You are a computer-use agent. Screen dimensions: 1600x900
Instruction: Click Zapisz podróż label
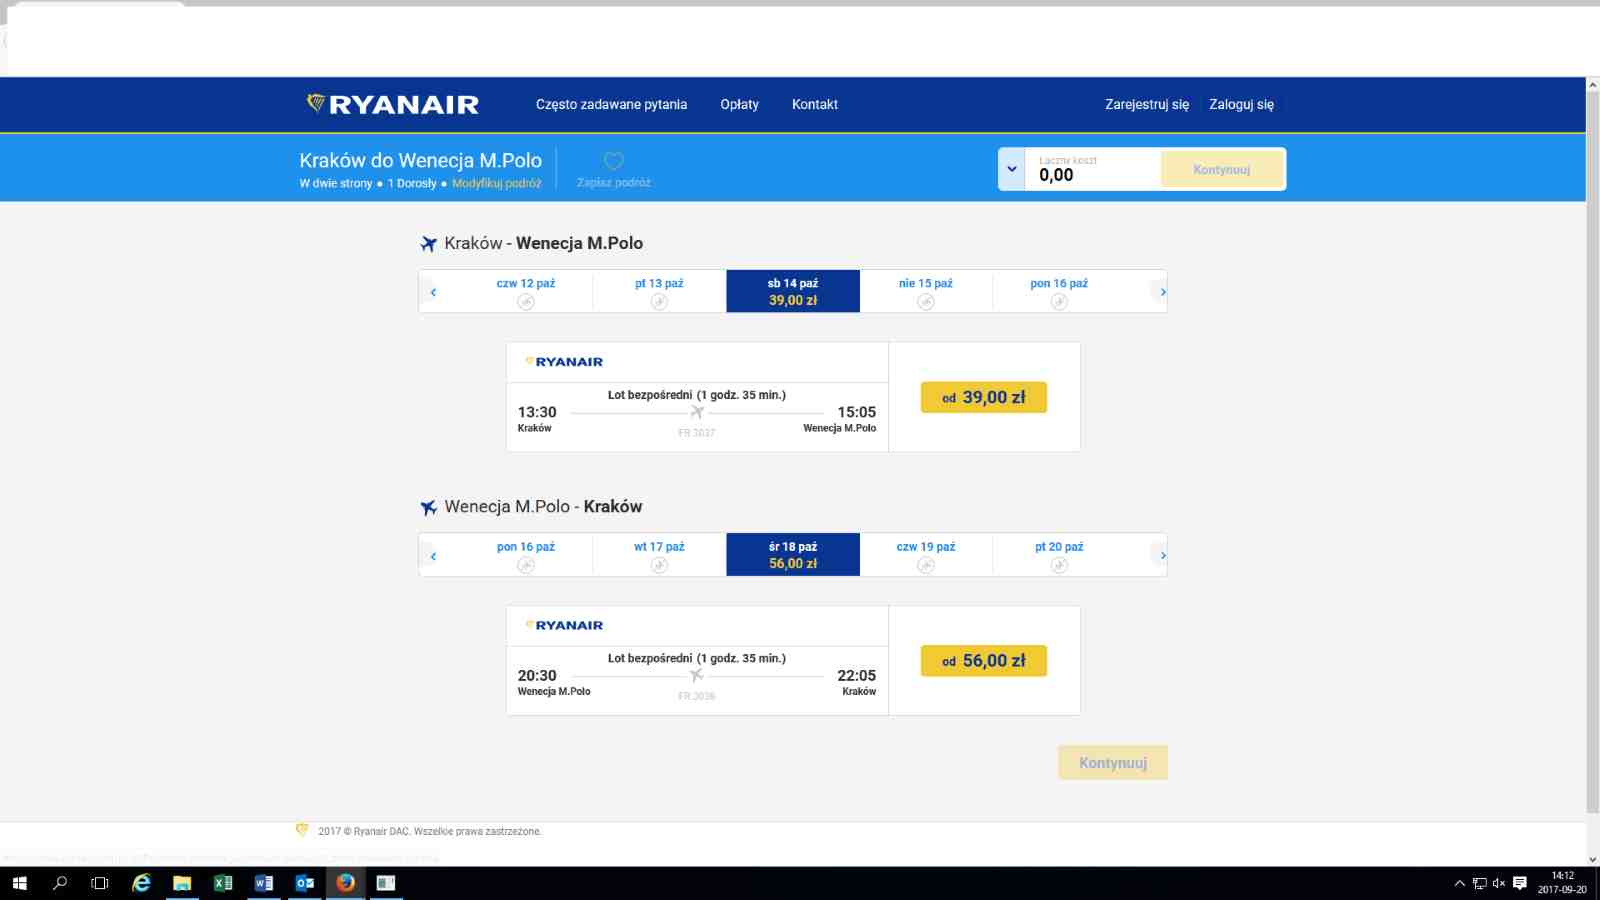point(614,182)
